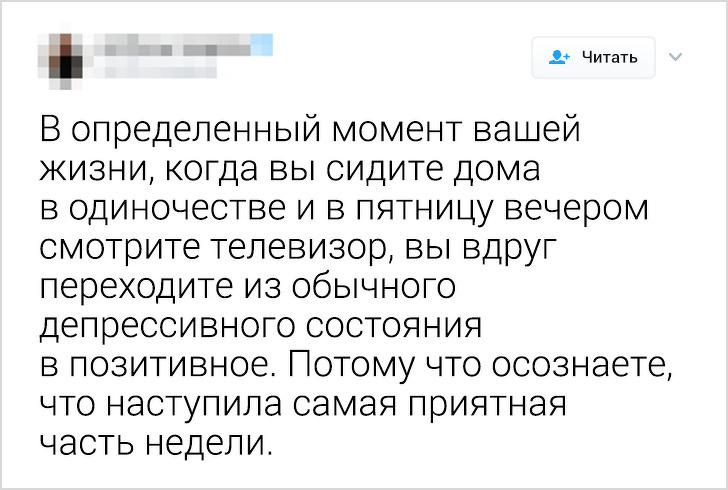Click the "Читать" follow button
The width and height of the screenshot is (728, 490).
[x=594, y=57]
